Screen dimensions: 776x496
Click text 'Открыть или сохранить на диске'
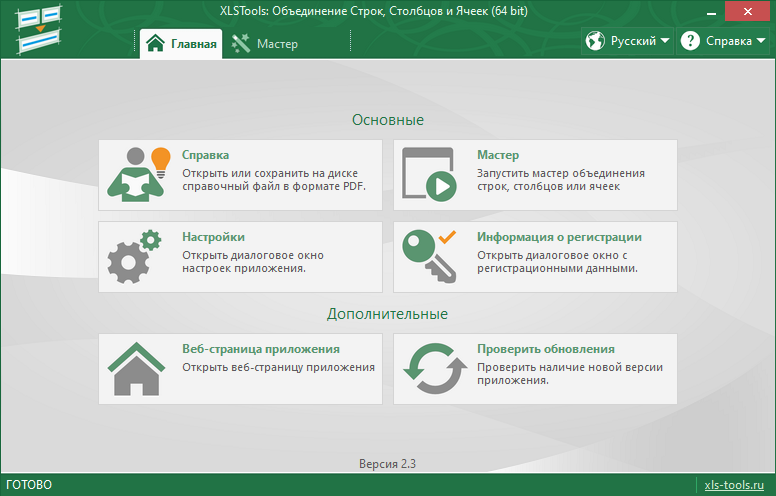click(270, 173)
